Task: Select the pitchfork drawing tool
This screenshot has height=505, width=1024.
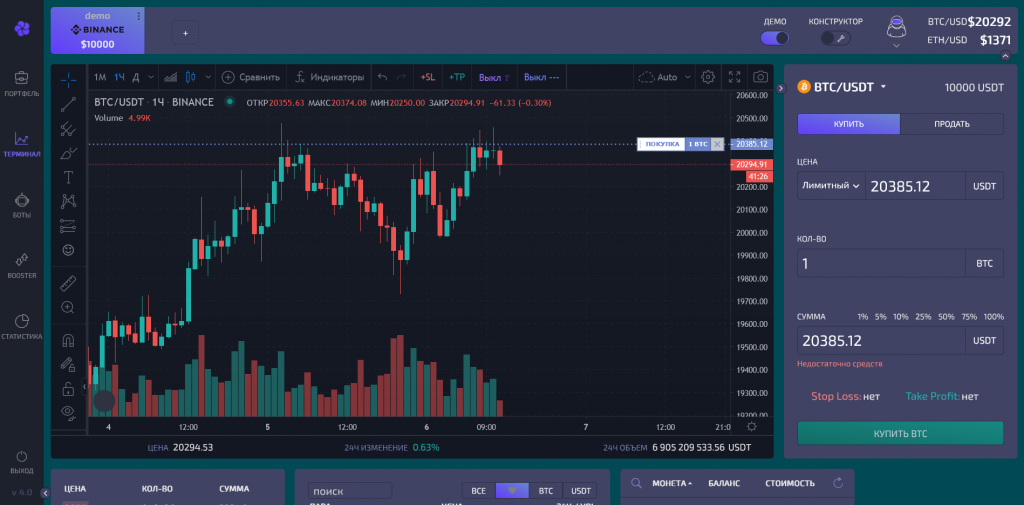Action: coord(68,129)
